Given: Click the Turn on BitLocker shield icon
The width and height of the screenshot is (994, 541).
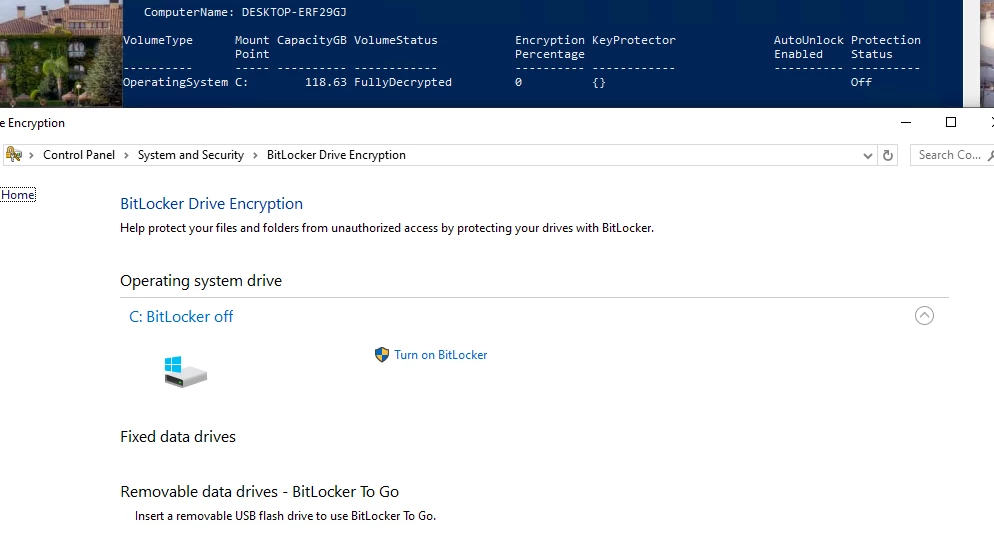Looking at the screenshot, I should [382, 355].
